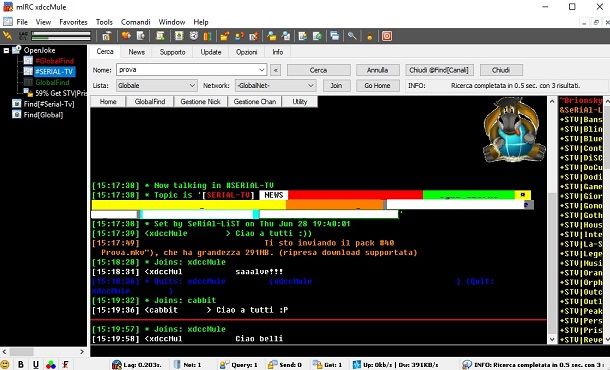Select #SERIAL-TV in the channel tree
Viewport: 610px width, 370px height.
54,72
